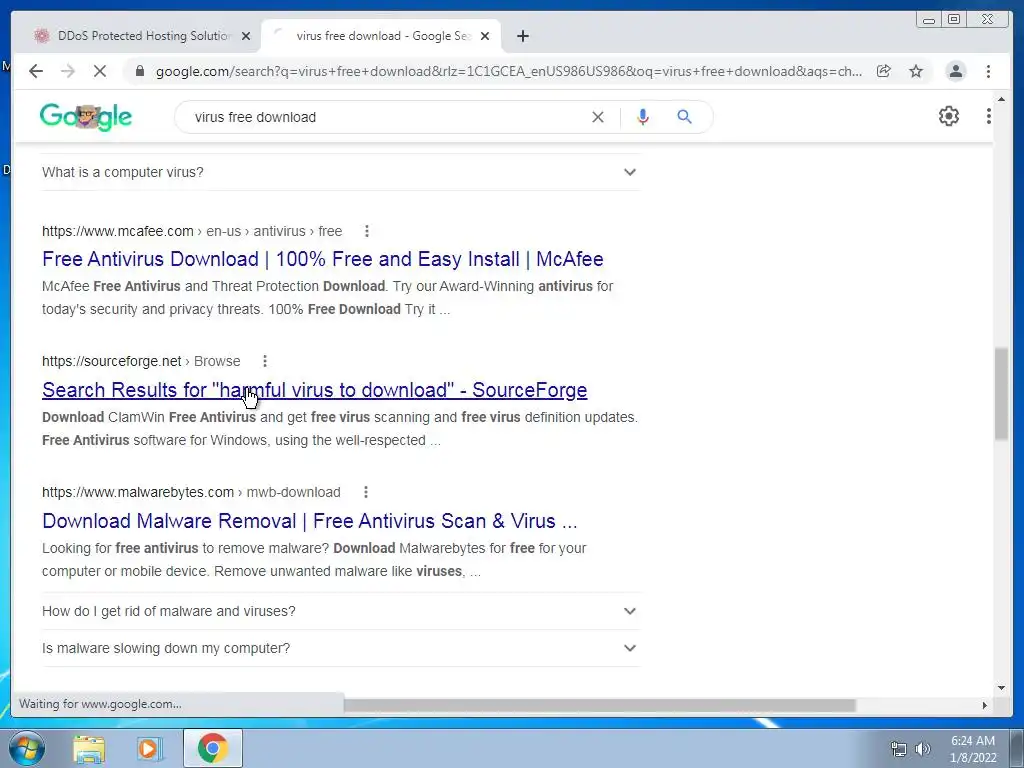Open the Windows Start menu
The height and width of the screenshot is (768, 1024).
pos(27,748)
